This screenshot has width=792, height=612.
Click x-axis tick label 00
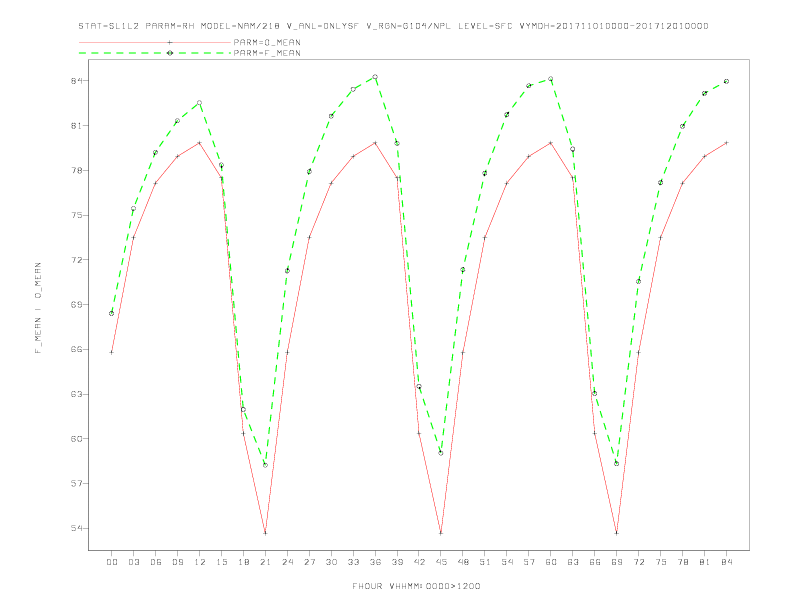[x=112, y=562]
